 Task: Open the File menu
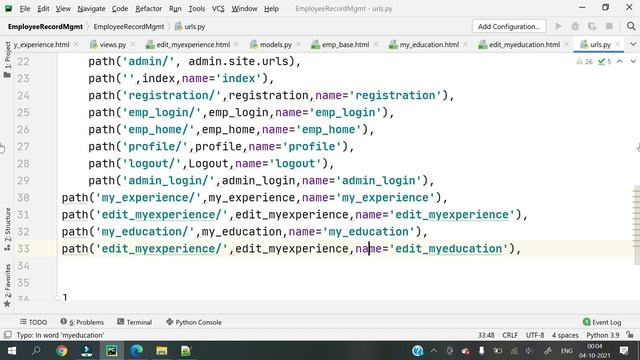(24, 9)
